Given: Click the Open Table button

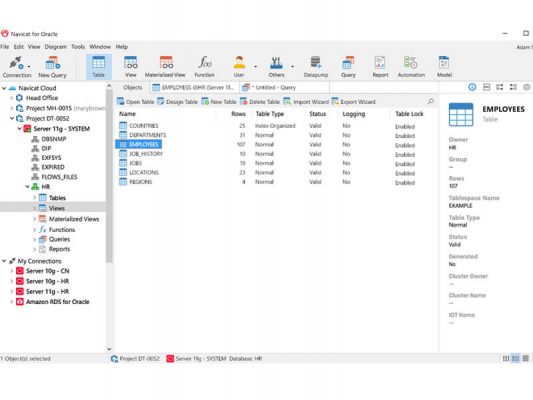Looking at the screenshot, I should tap(135, 102).
